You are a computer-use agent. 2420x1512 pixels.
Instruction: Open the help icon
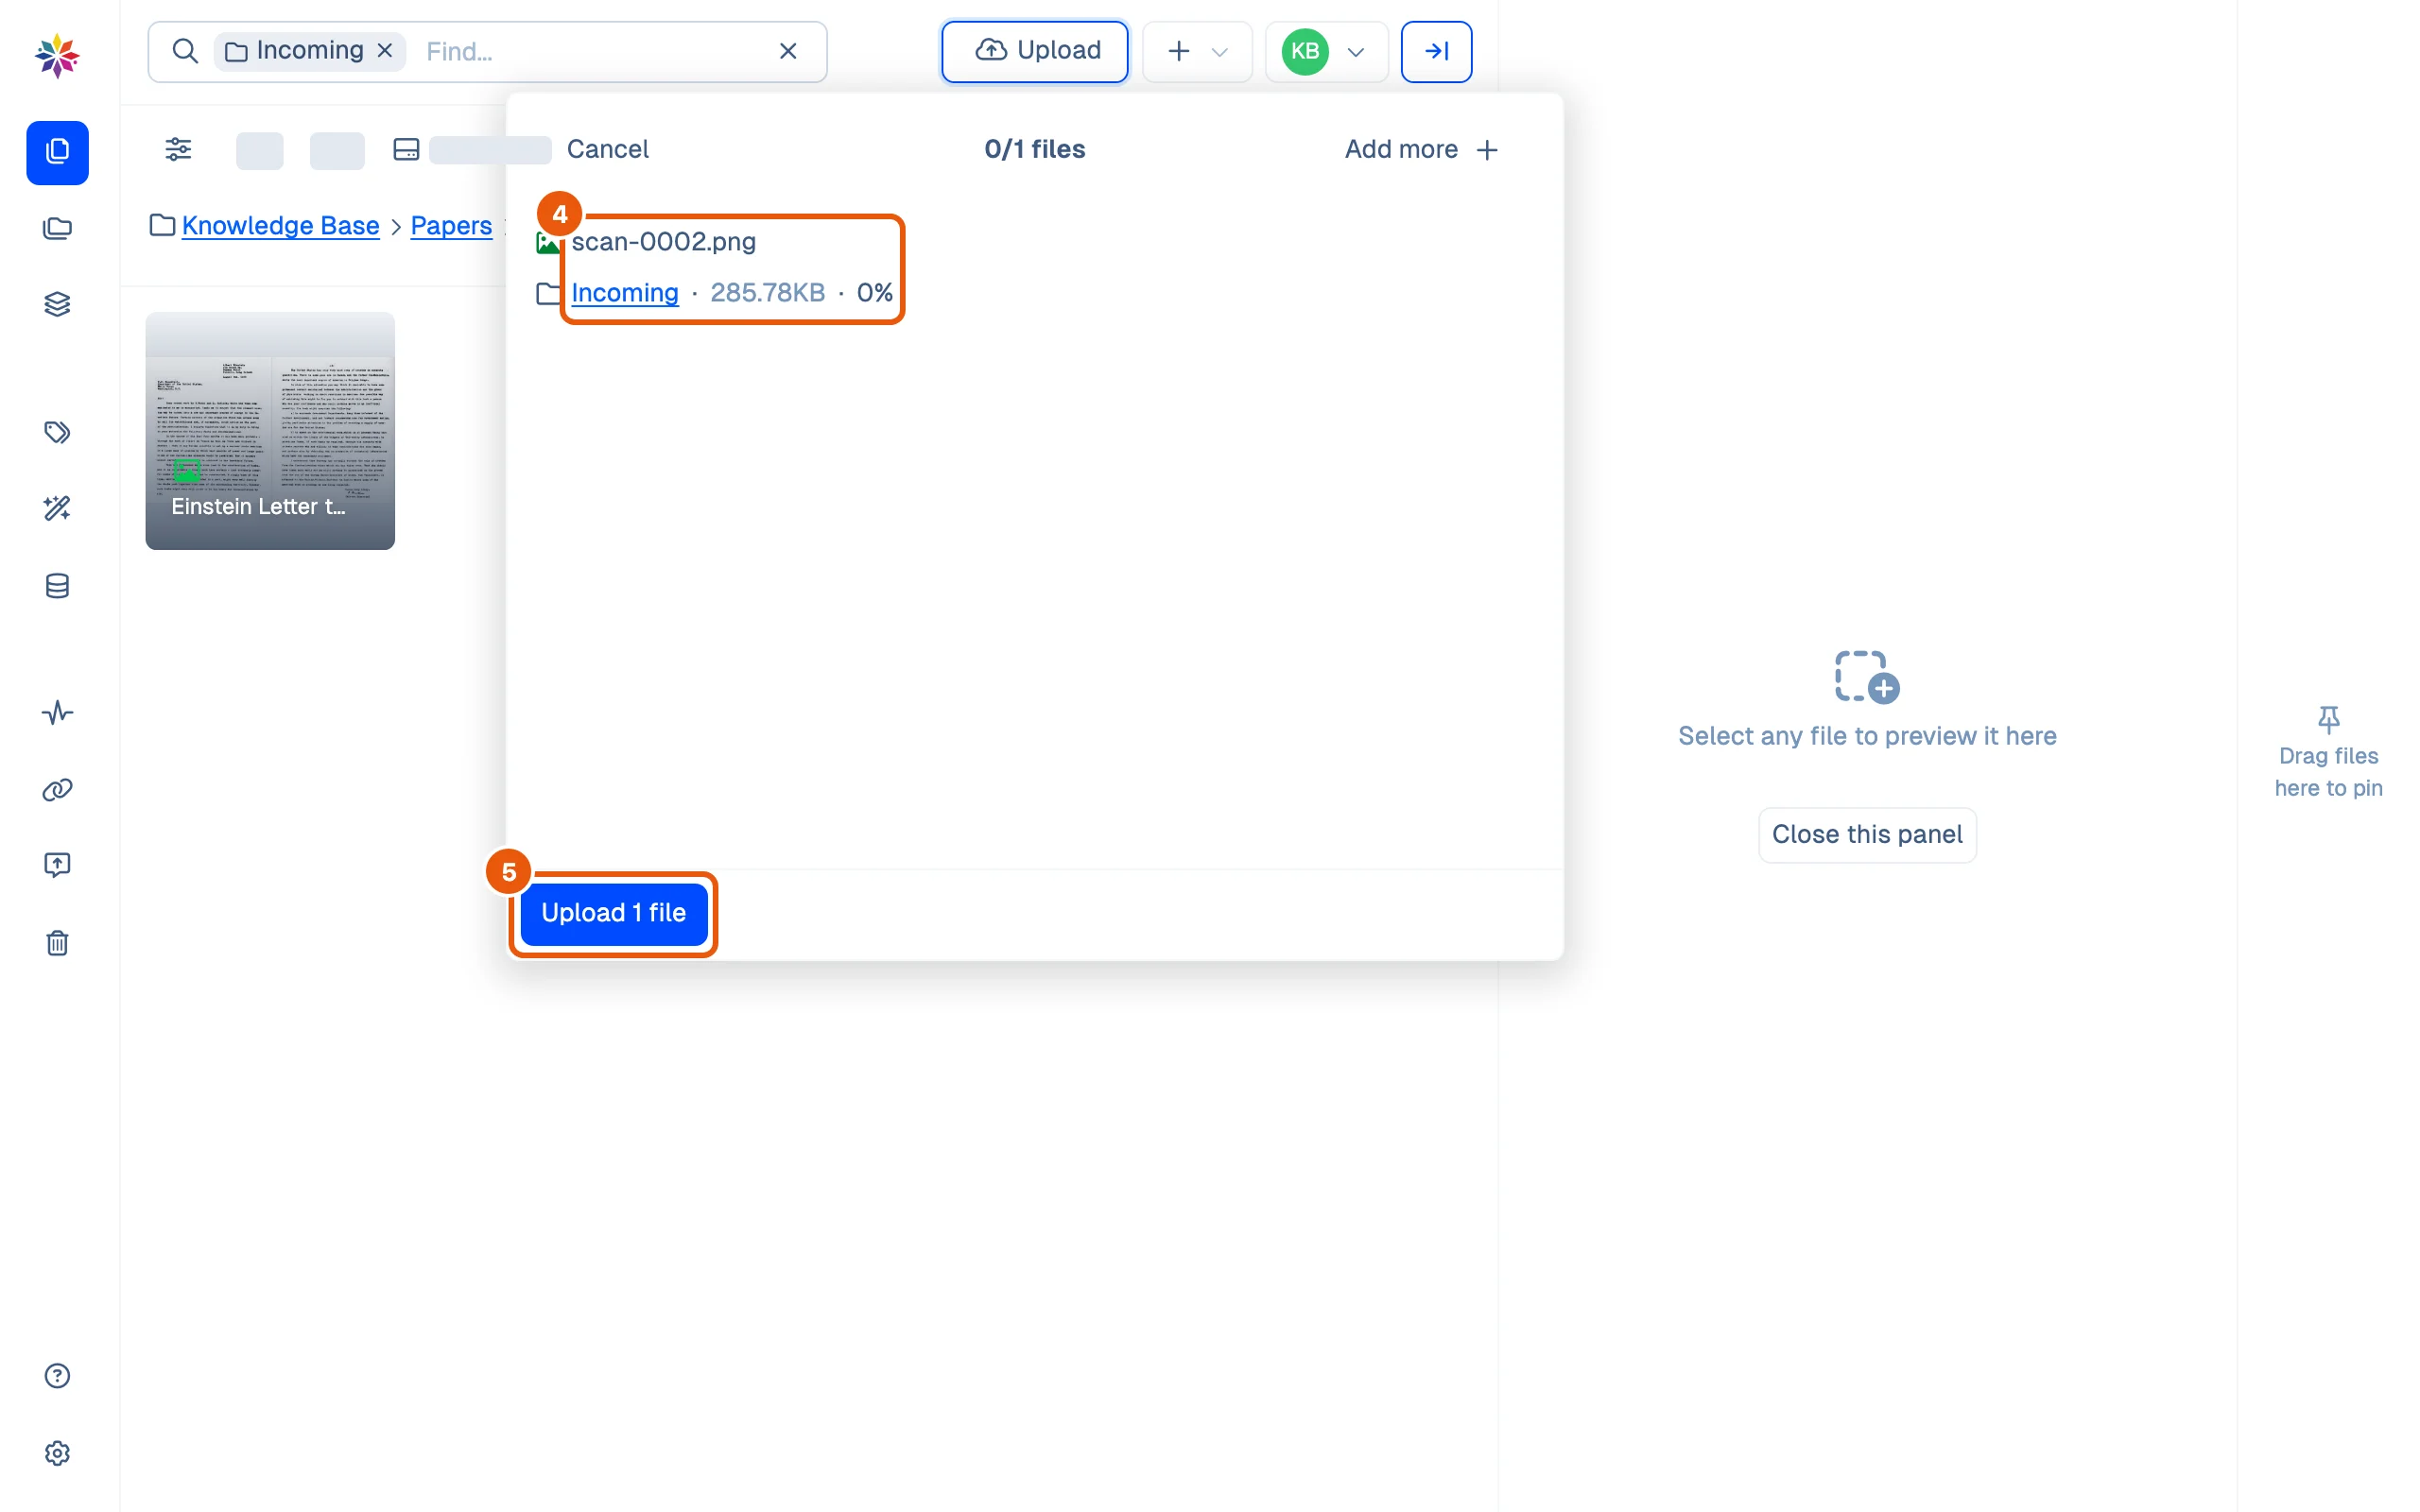click(57, 1376)
